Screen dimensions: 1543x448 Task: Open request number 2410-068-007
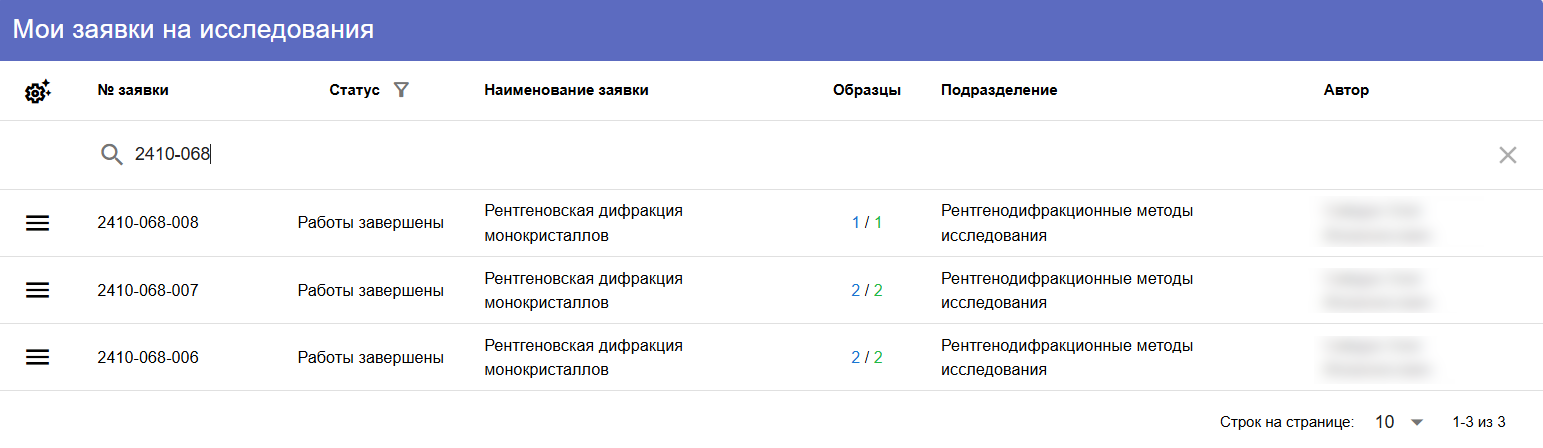(x=148, y=290)
